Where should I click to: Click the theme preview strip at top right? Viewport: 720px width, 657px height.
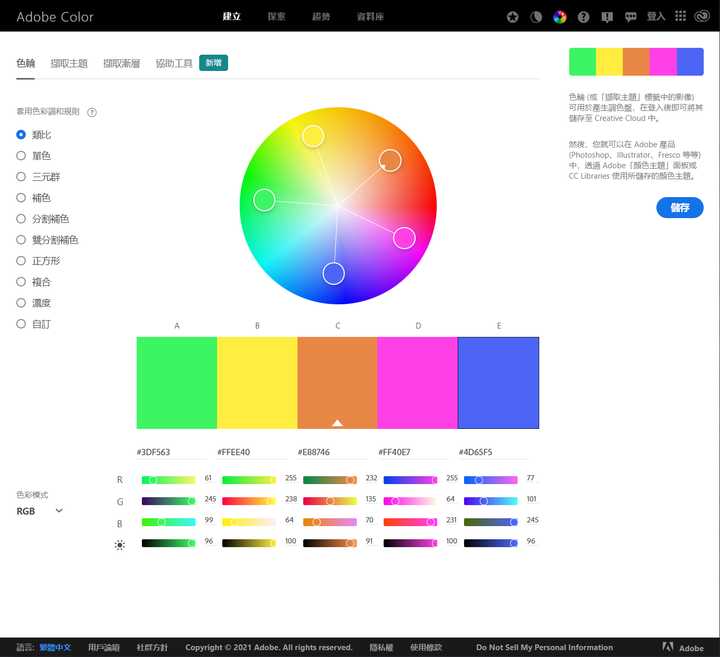636,62
